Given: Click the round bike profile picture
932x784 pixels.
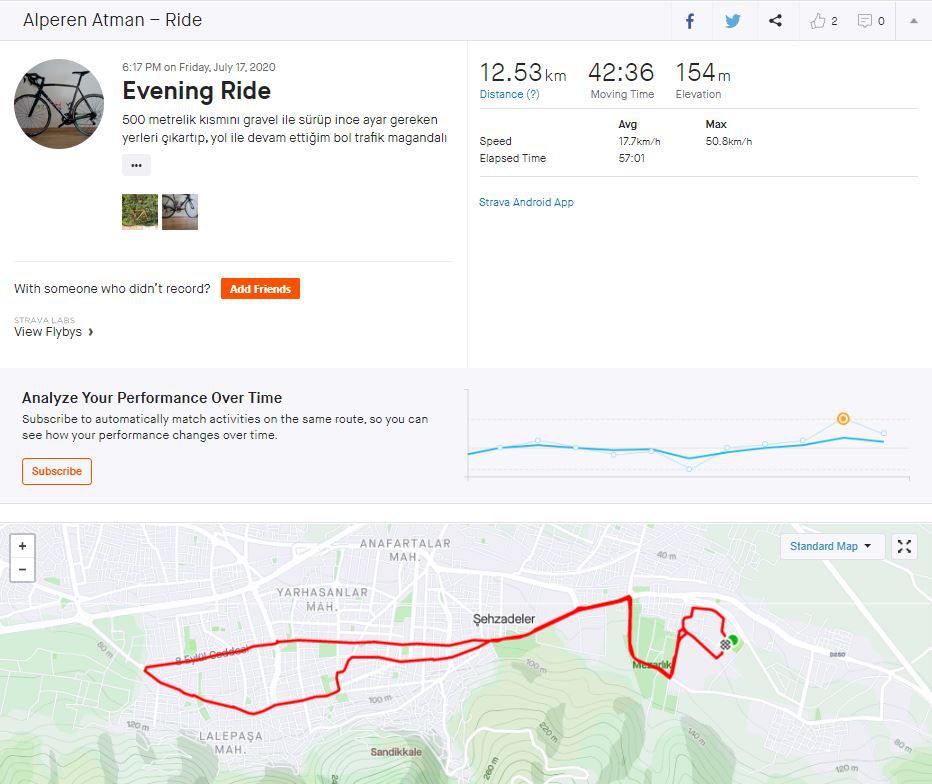Looking at the screenshot, I should [59, 104].
